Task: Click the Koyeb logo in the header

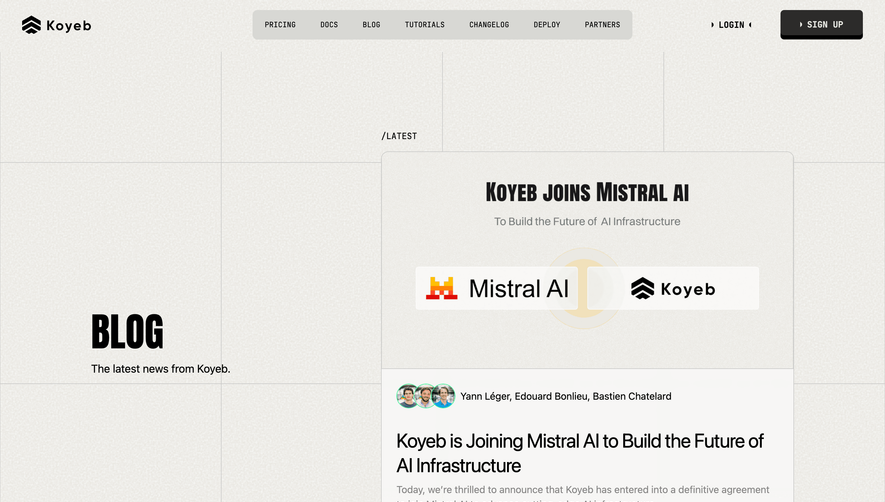Action: (x=56, y=25)
